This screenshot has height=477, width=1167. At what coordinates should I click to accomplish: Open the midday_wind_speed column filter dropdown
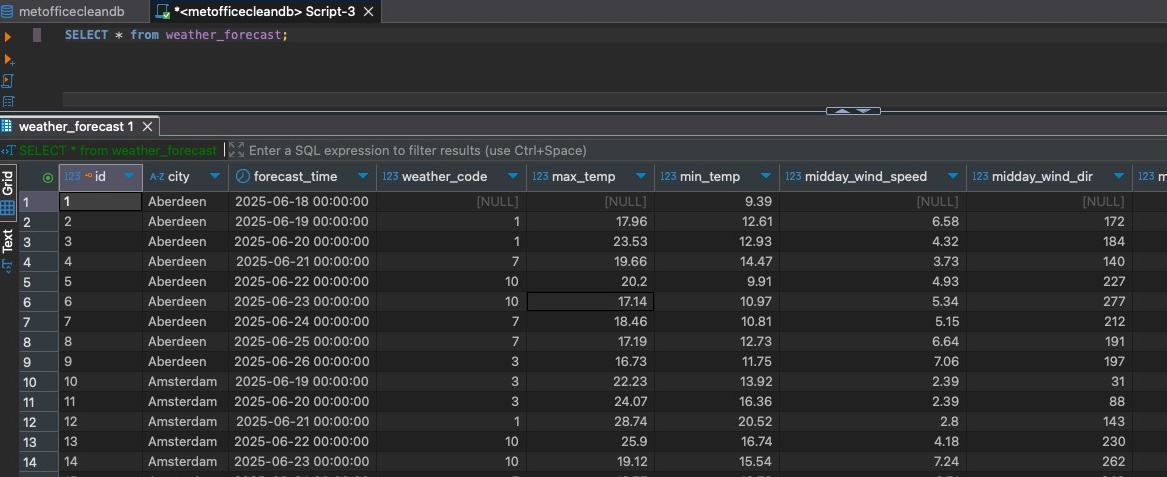tap(953, 176)
